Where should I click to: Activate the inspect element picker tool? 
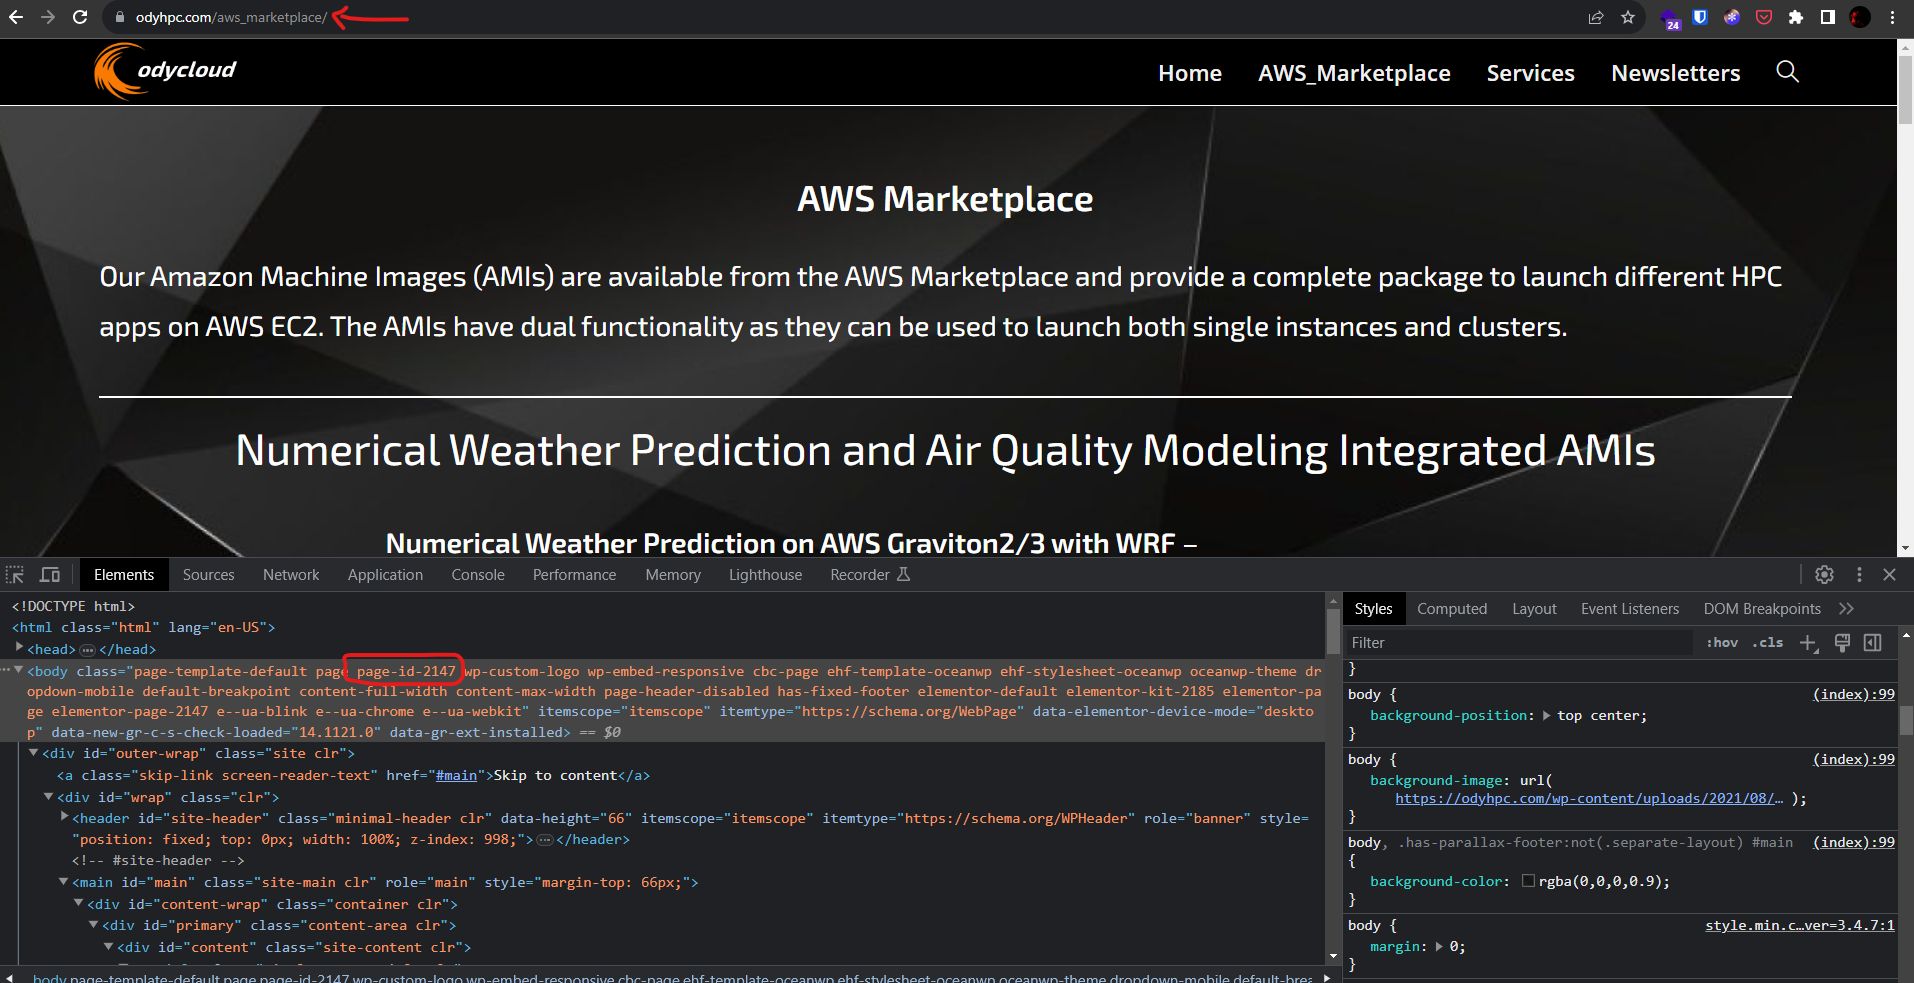tap(15, 575)
